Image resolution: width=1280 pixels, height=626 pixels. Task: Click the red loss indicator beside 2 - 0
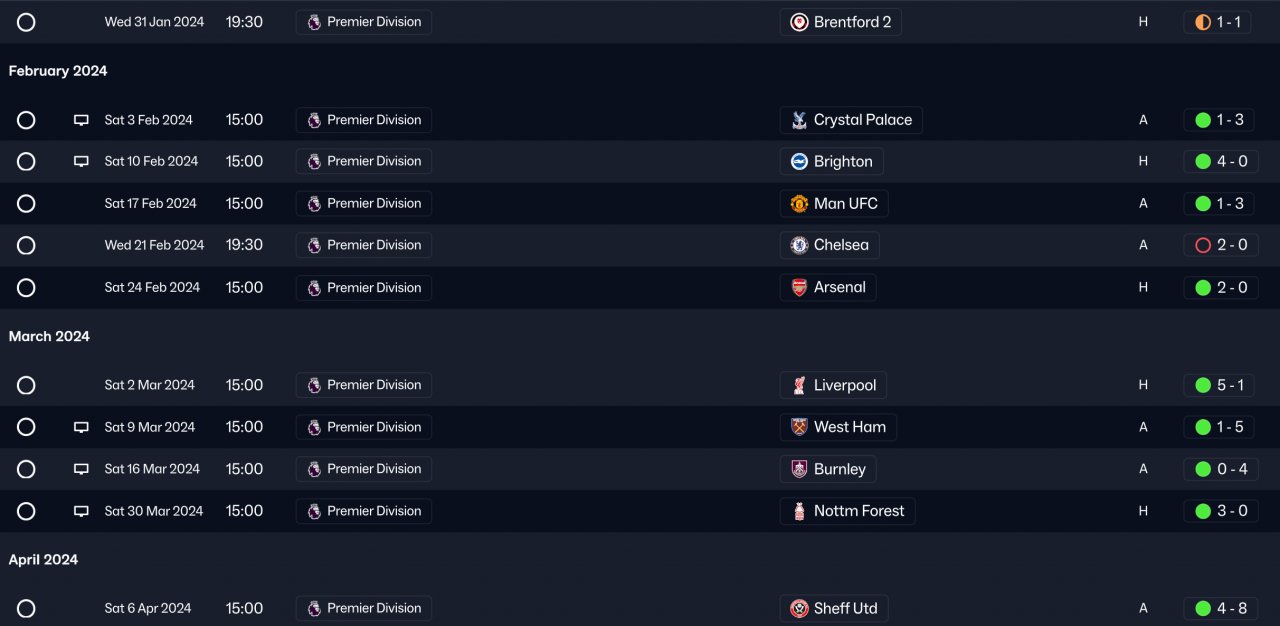(1203, 245)
